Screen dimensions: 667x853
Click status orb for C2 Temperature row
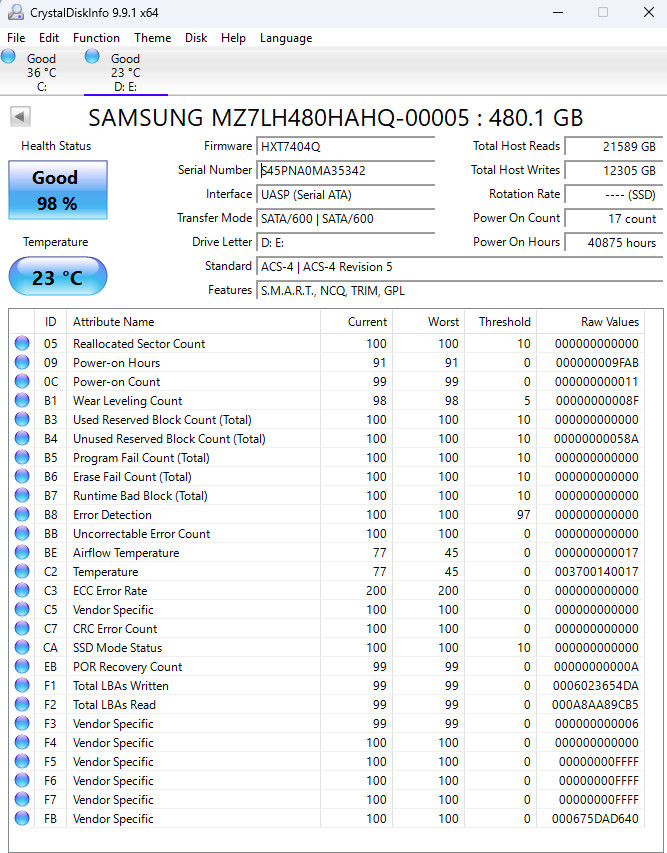[22, 571]
